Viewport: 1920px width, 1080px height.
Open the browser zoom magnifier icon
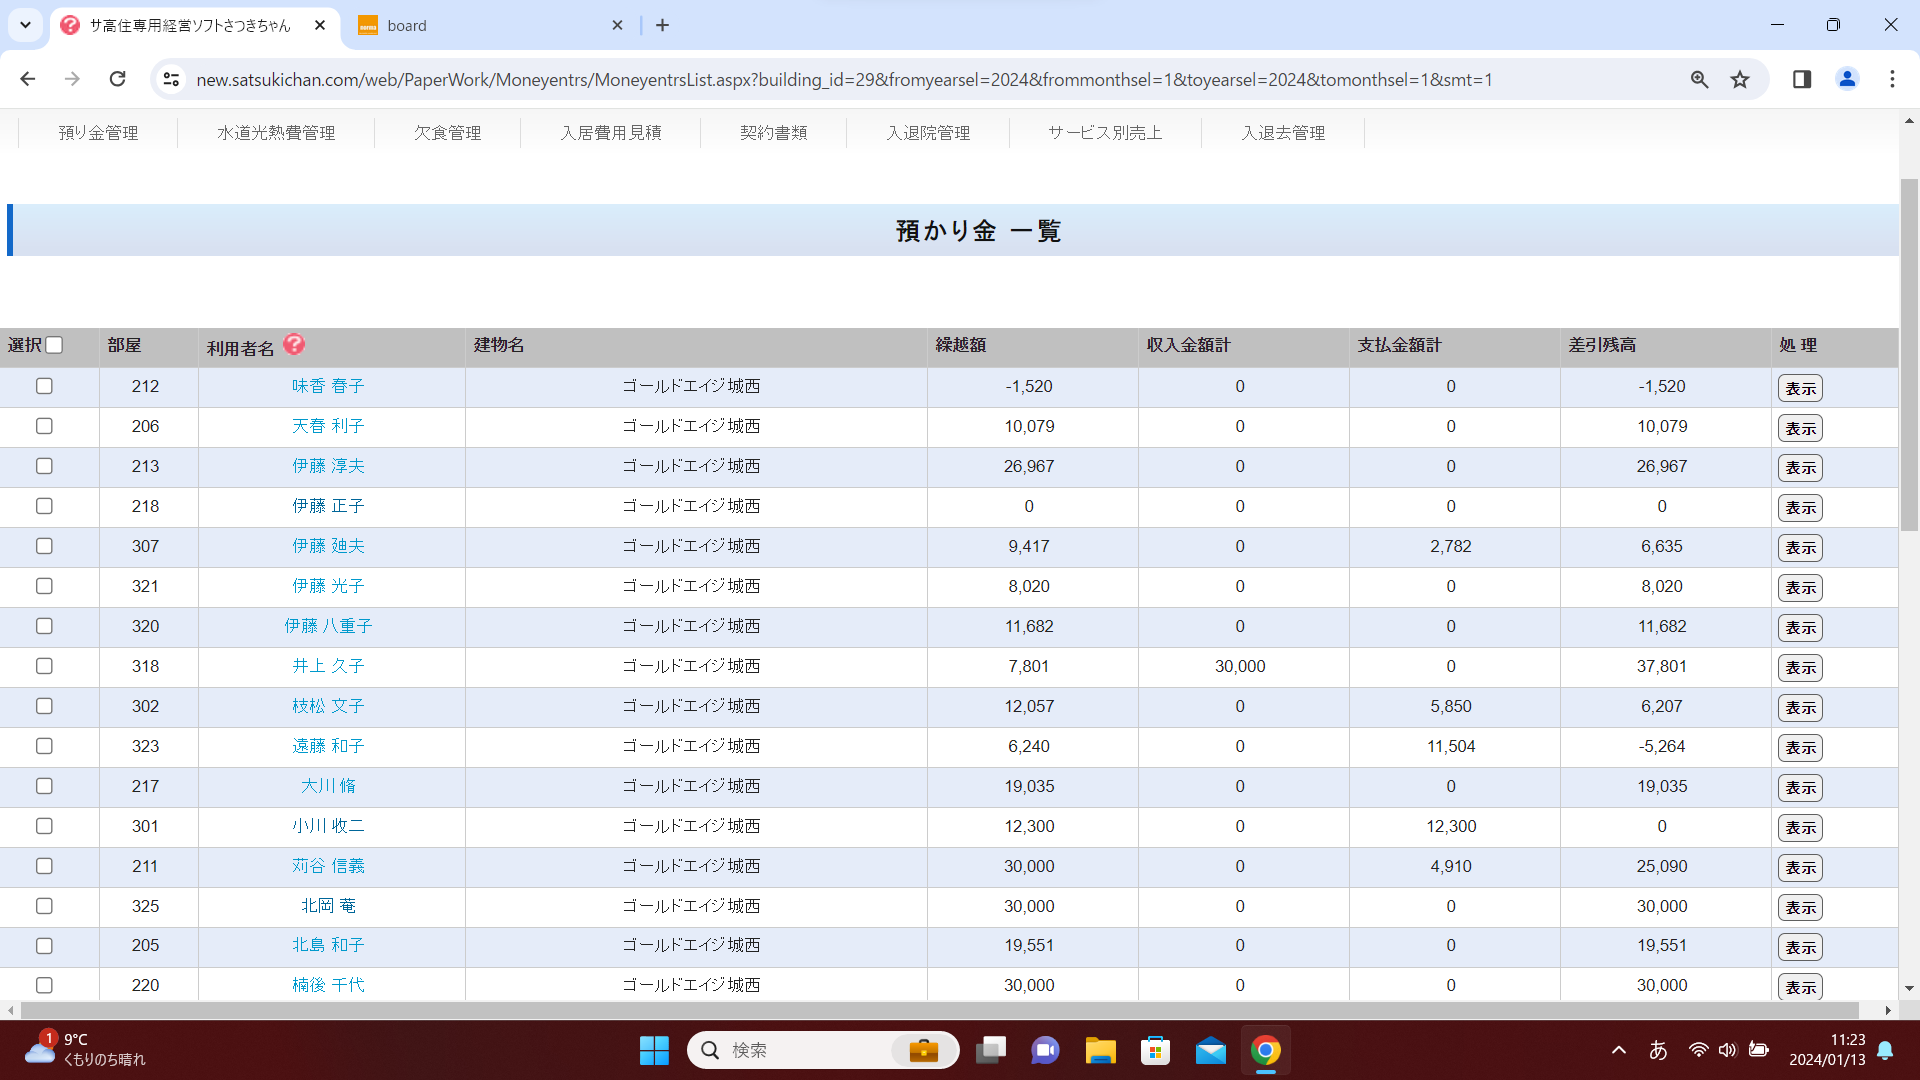[1699, 80]
